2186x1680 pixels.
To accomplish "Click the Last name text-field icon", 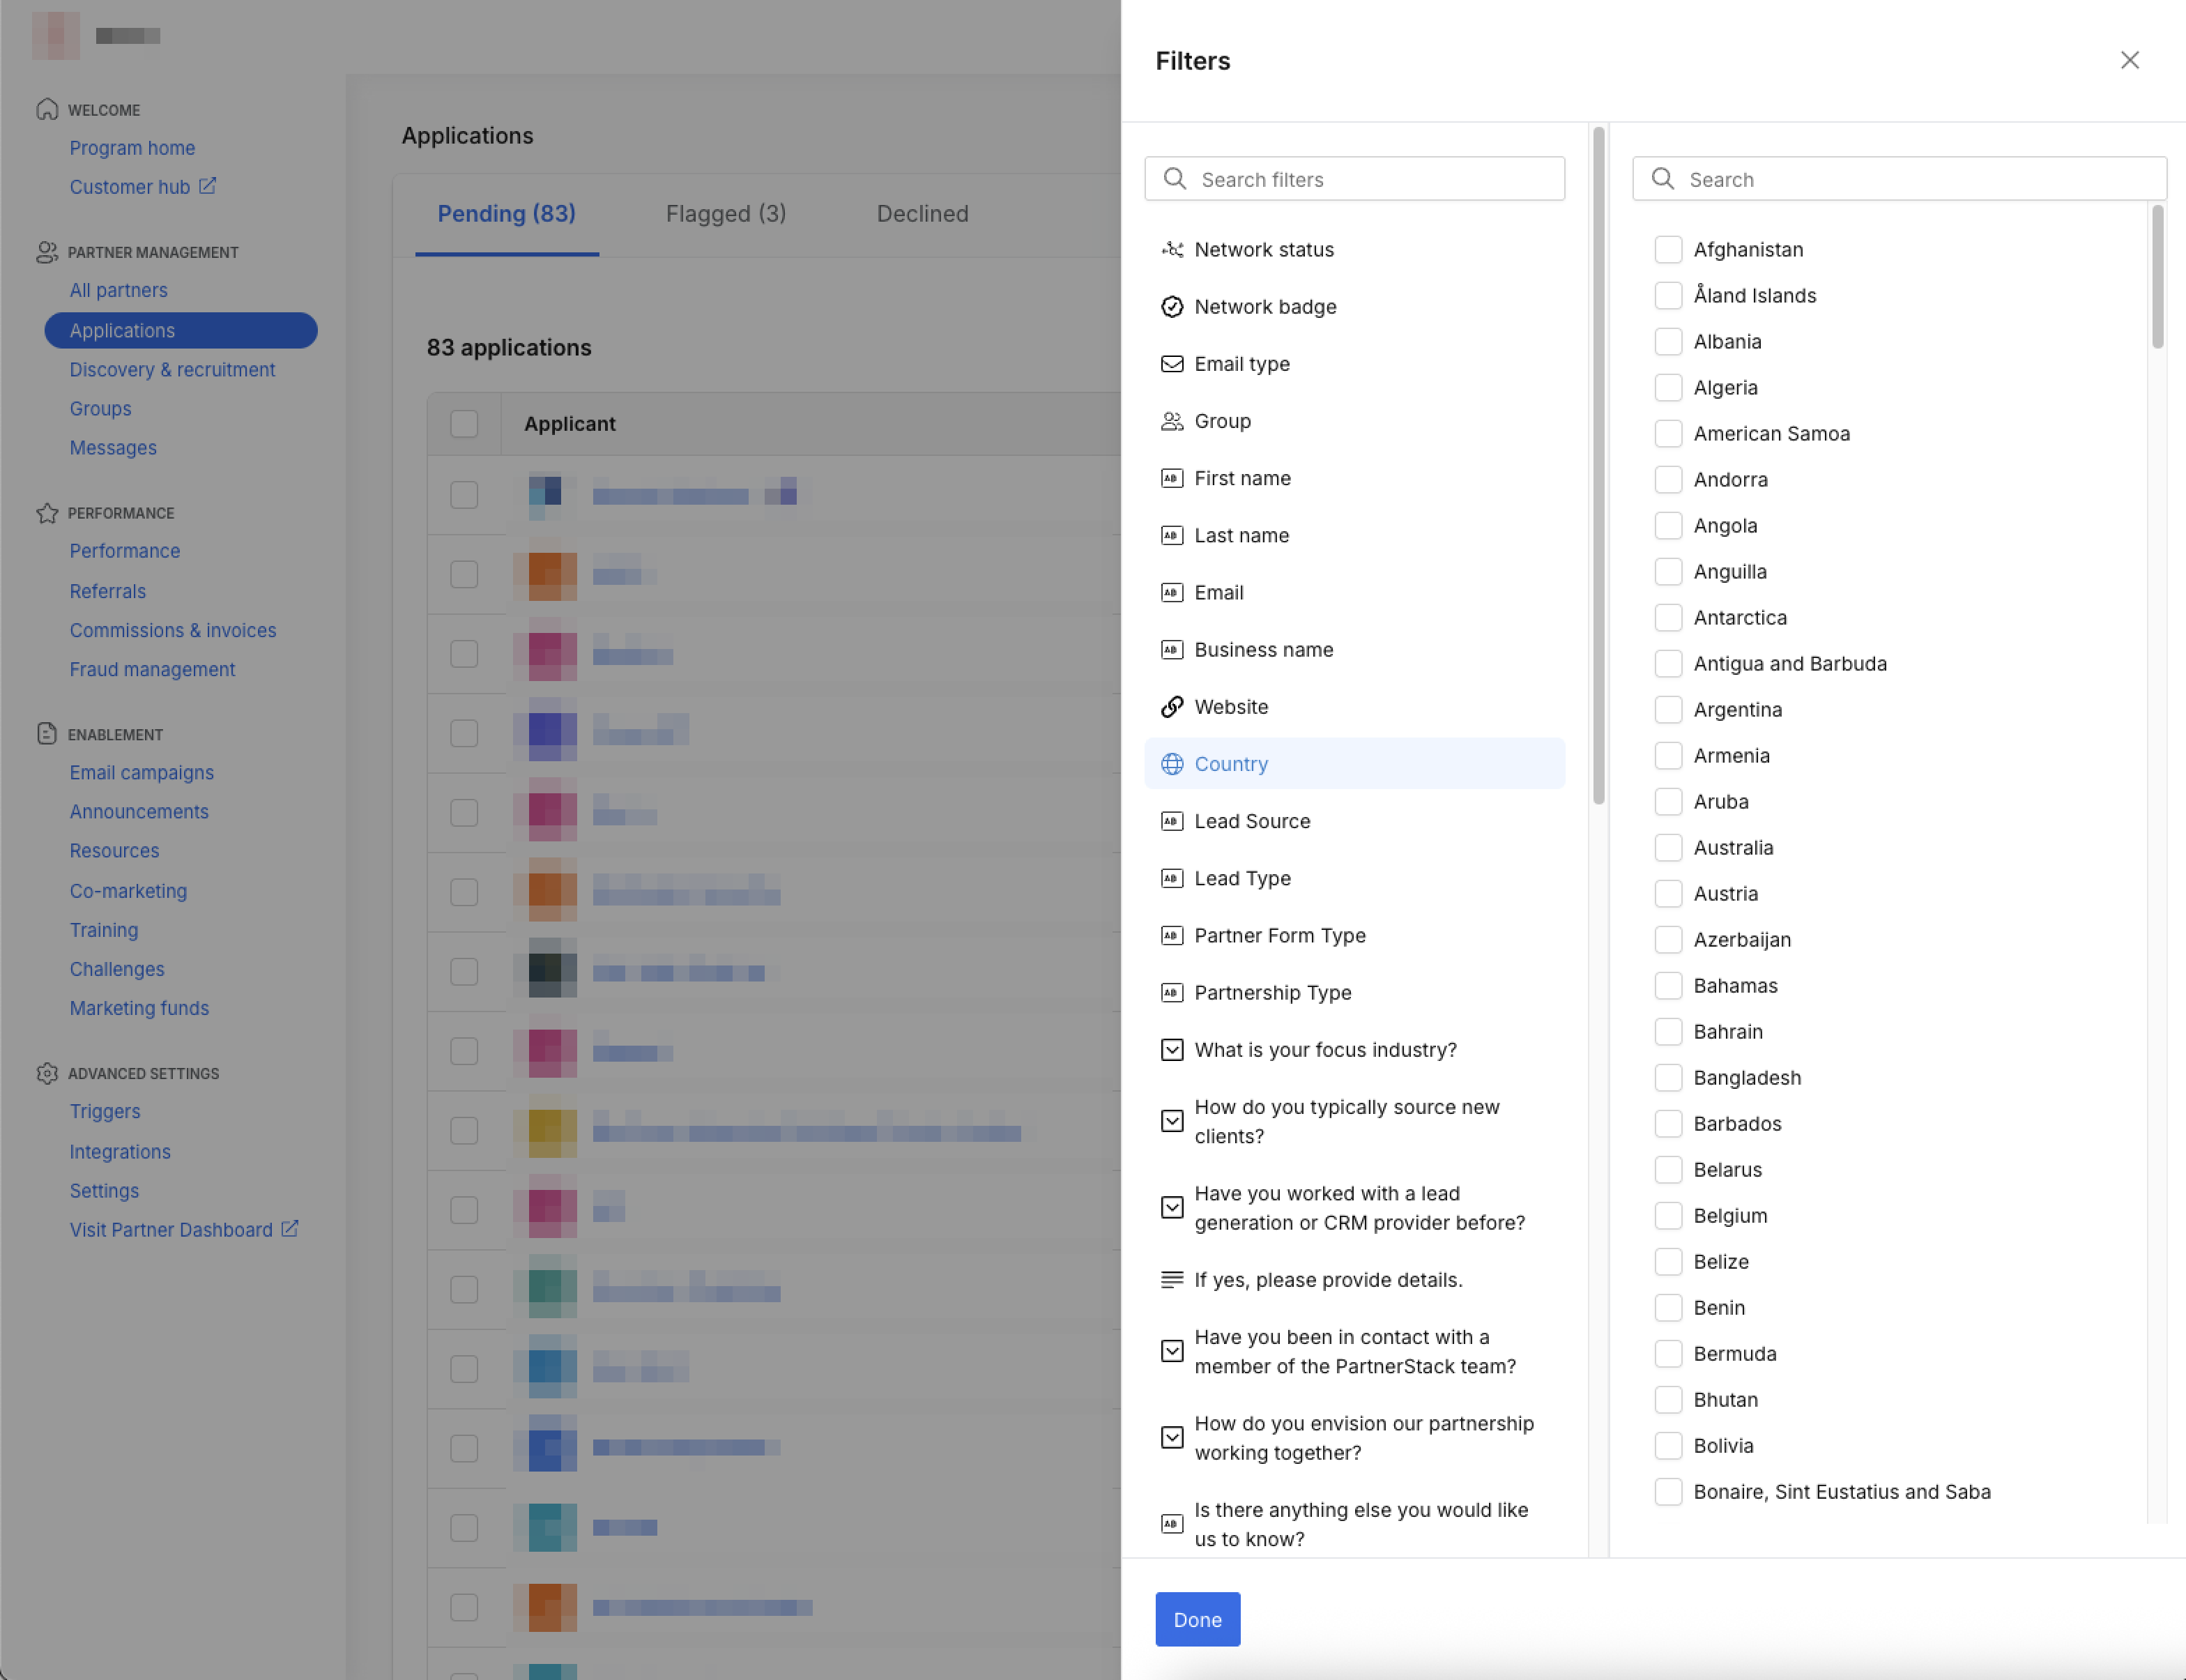I will pos(1172,535).
